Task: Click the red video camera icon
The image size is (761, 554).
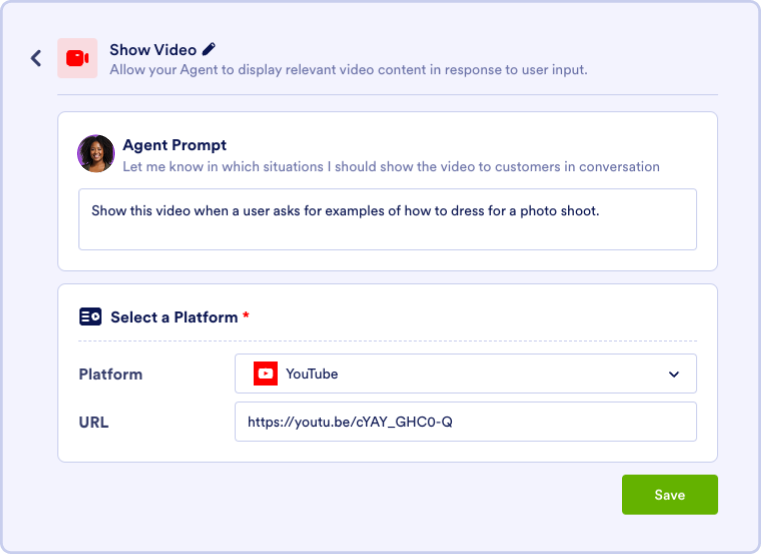Action: [77, 58]
